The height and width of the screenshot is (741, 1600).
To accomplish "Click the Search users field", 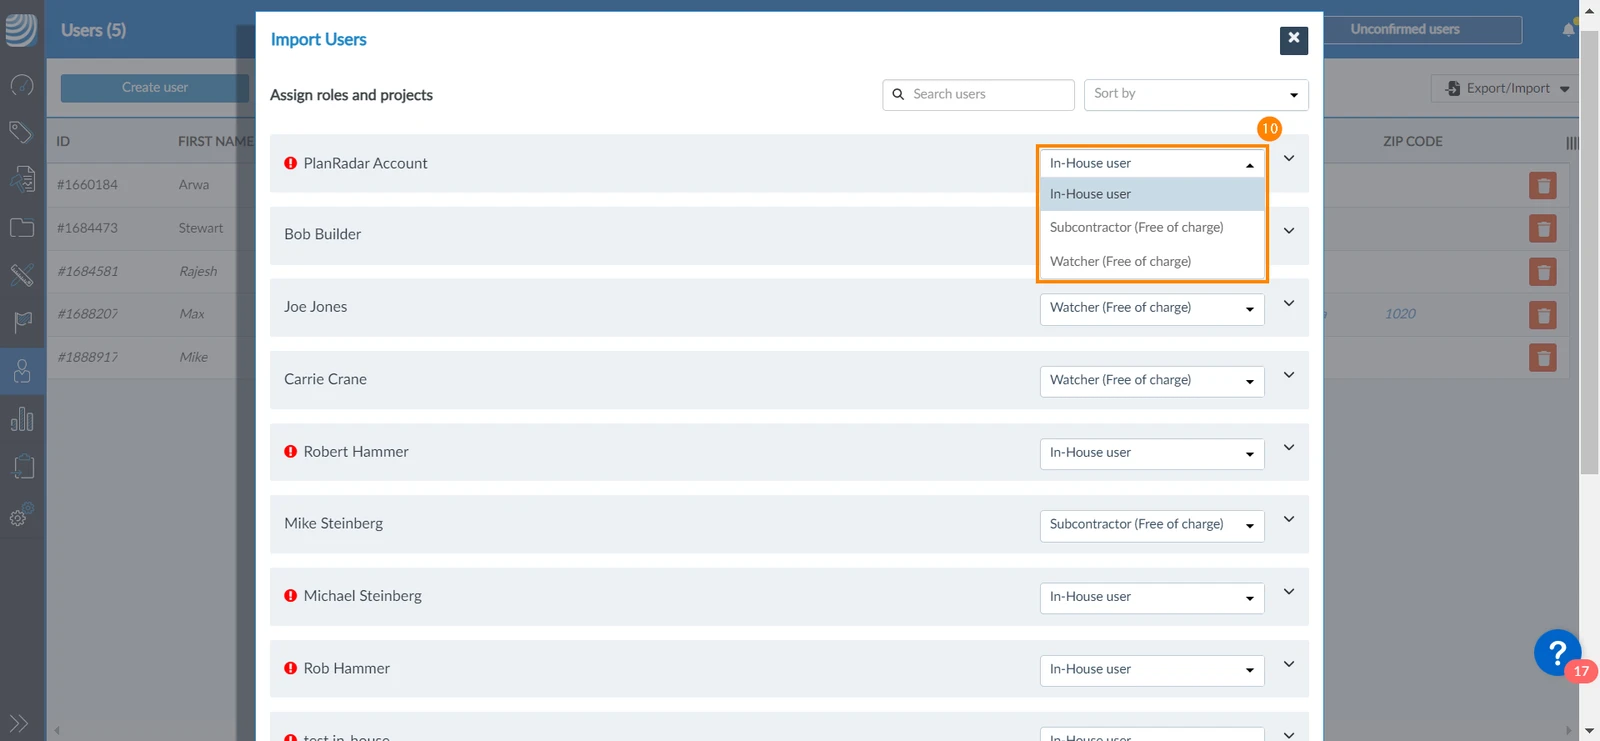I will (978, 94).
